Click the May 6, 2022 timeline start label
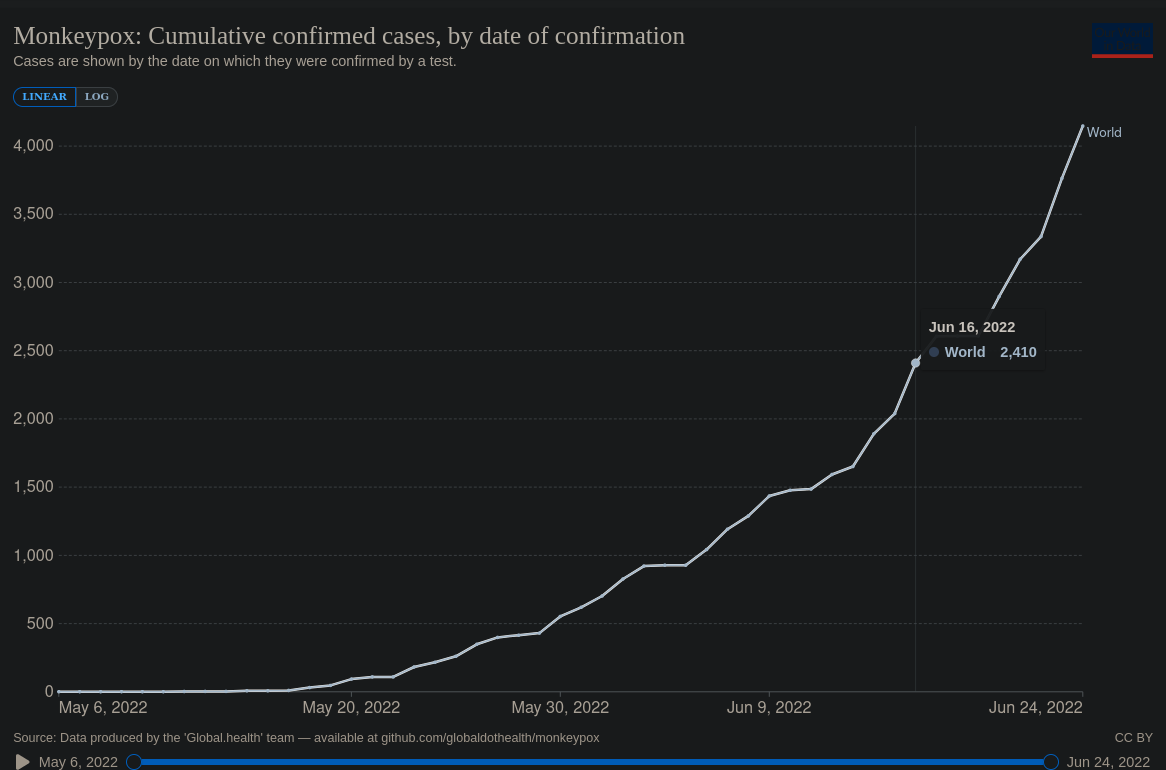Viewport: 1166px width, 770px height. (x=78, y=762)
